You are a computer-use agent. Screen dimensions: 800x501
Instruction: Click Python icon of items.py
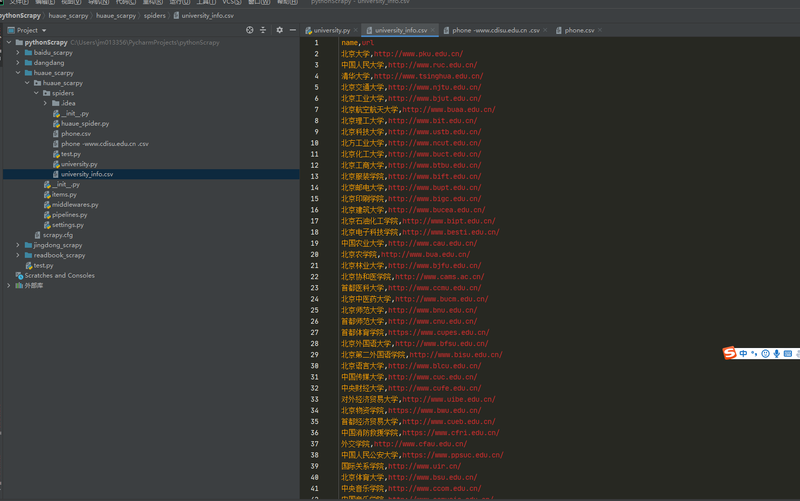click(x=47, y=194)
